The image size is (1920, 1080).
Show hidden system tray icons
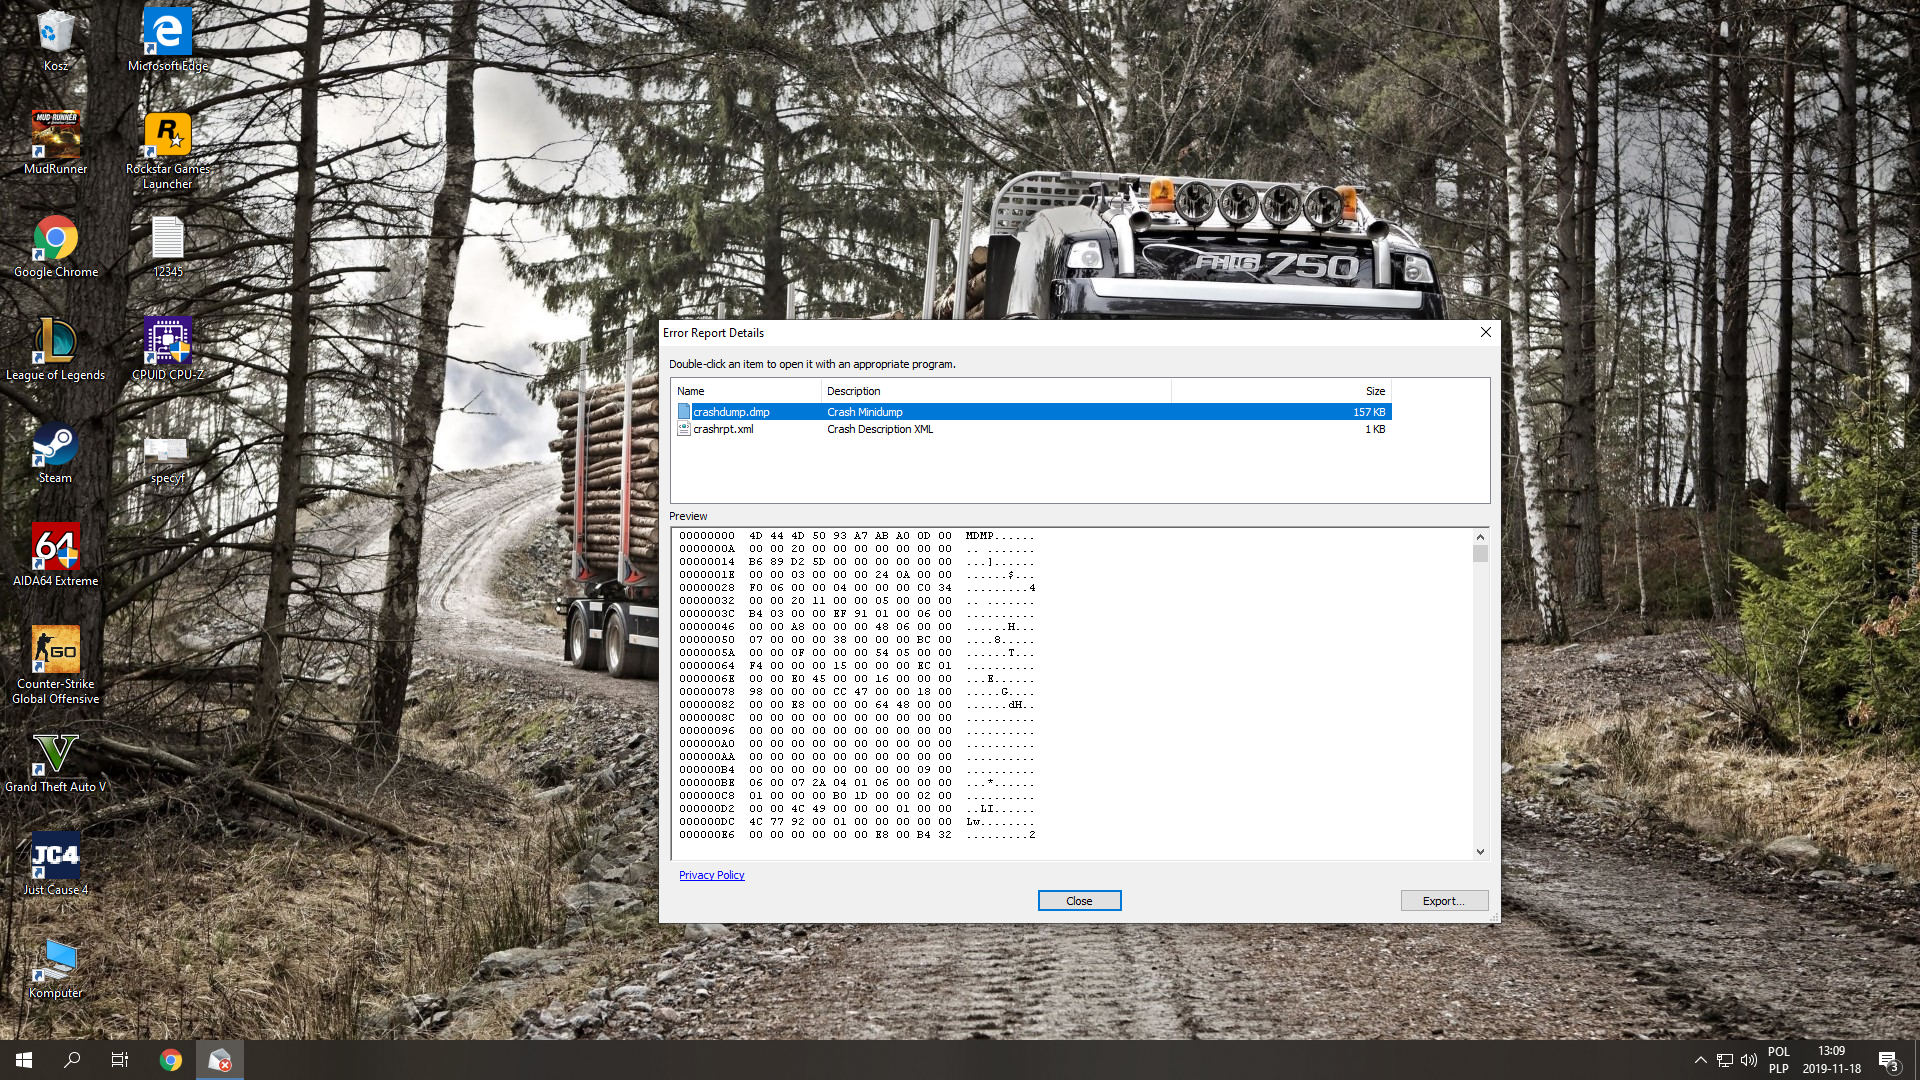click(x=1700, y=1060)
